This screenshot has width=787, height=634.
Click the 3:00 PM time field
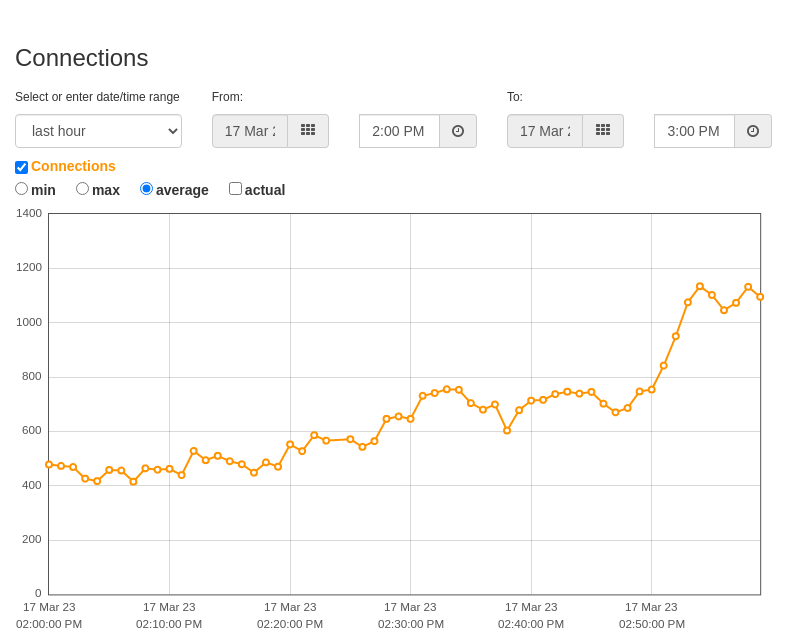(694, 131)
